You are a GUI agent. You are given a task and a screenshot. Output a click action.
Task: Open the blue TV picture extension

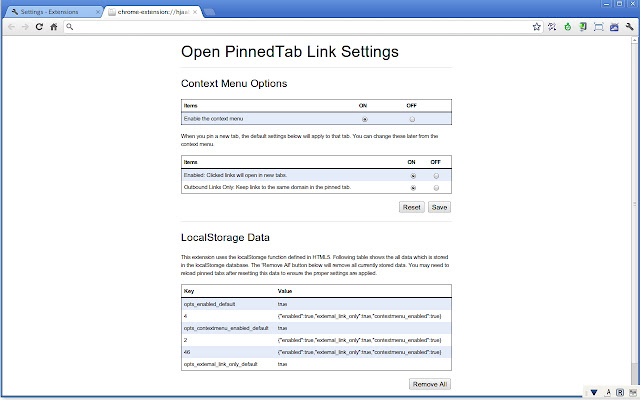tap(614, 27)
